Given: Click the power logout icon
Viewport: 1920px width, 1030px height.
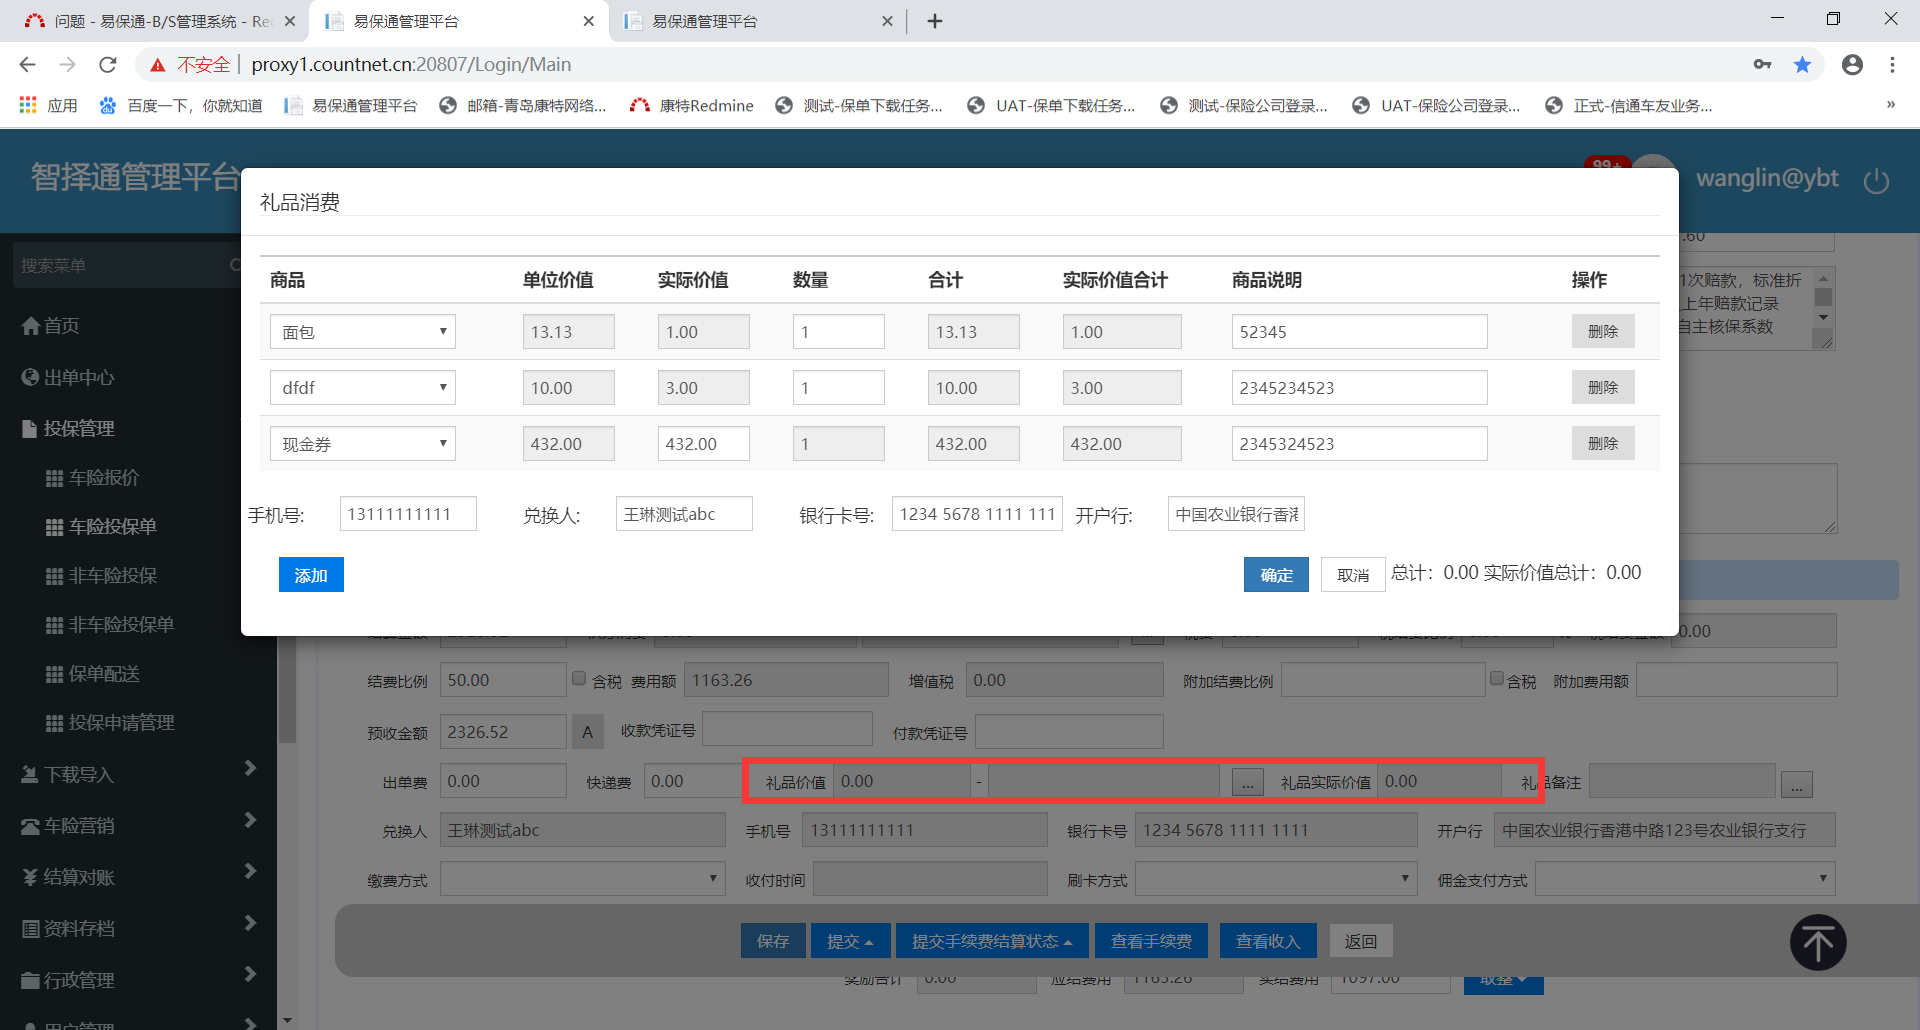Looking at the screenshot, I should point(1876,181).
